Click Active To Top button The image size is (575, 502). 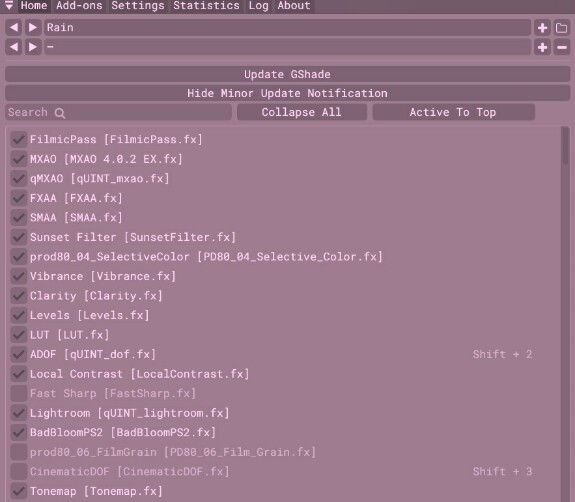coord(453,112)
